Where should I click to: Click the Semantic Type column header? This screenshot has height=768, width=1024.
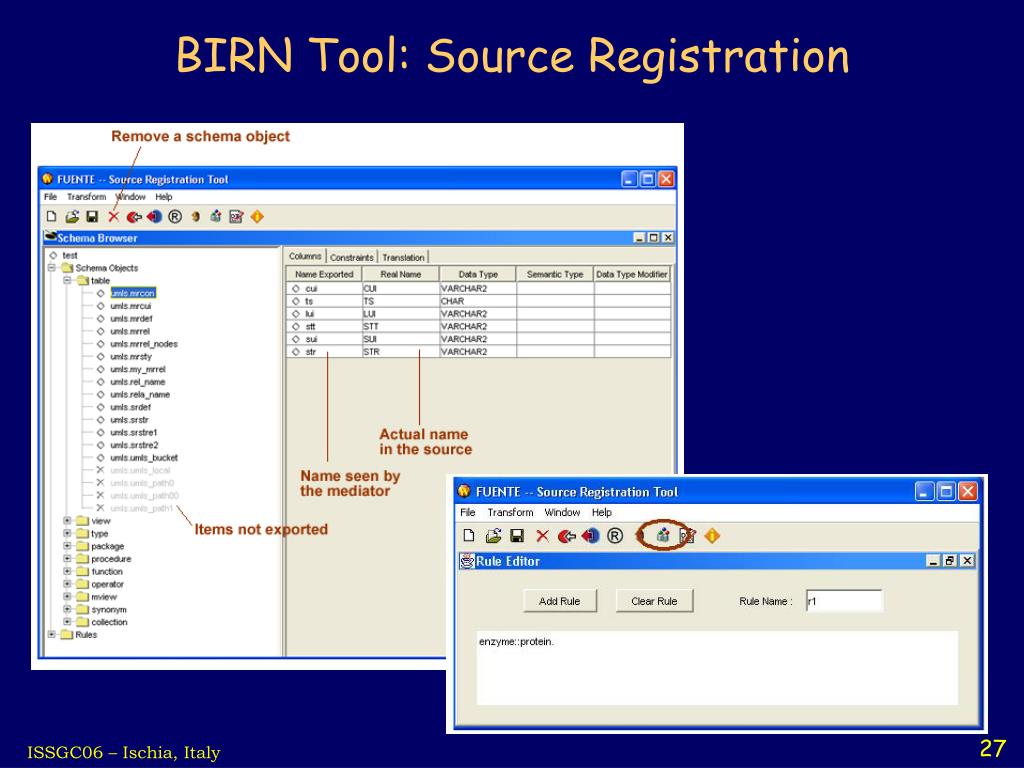555,274
